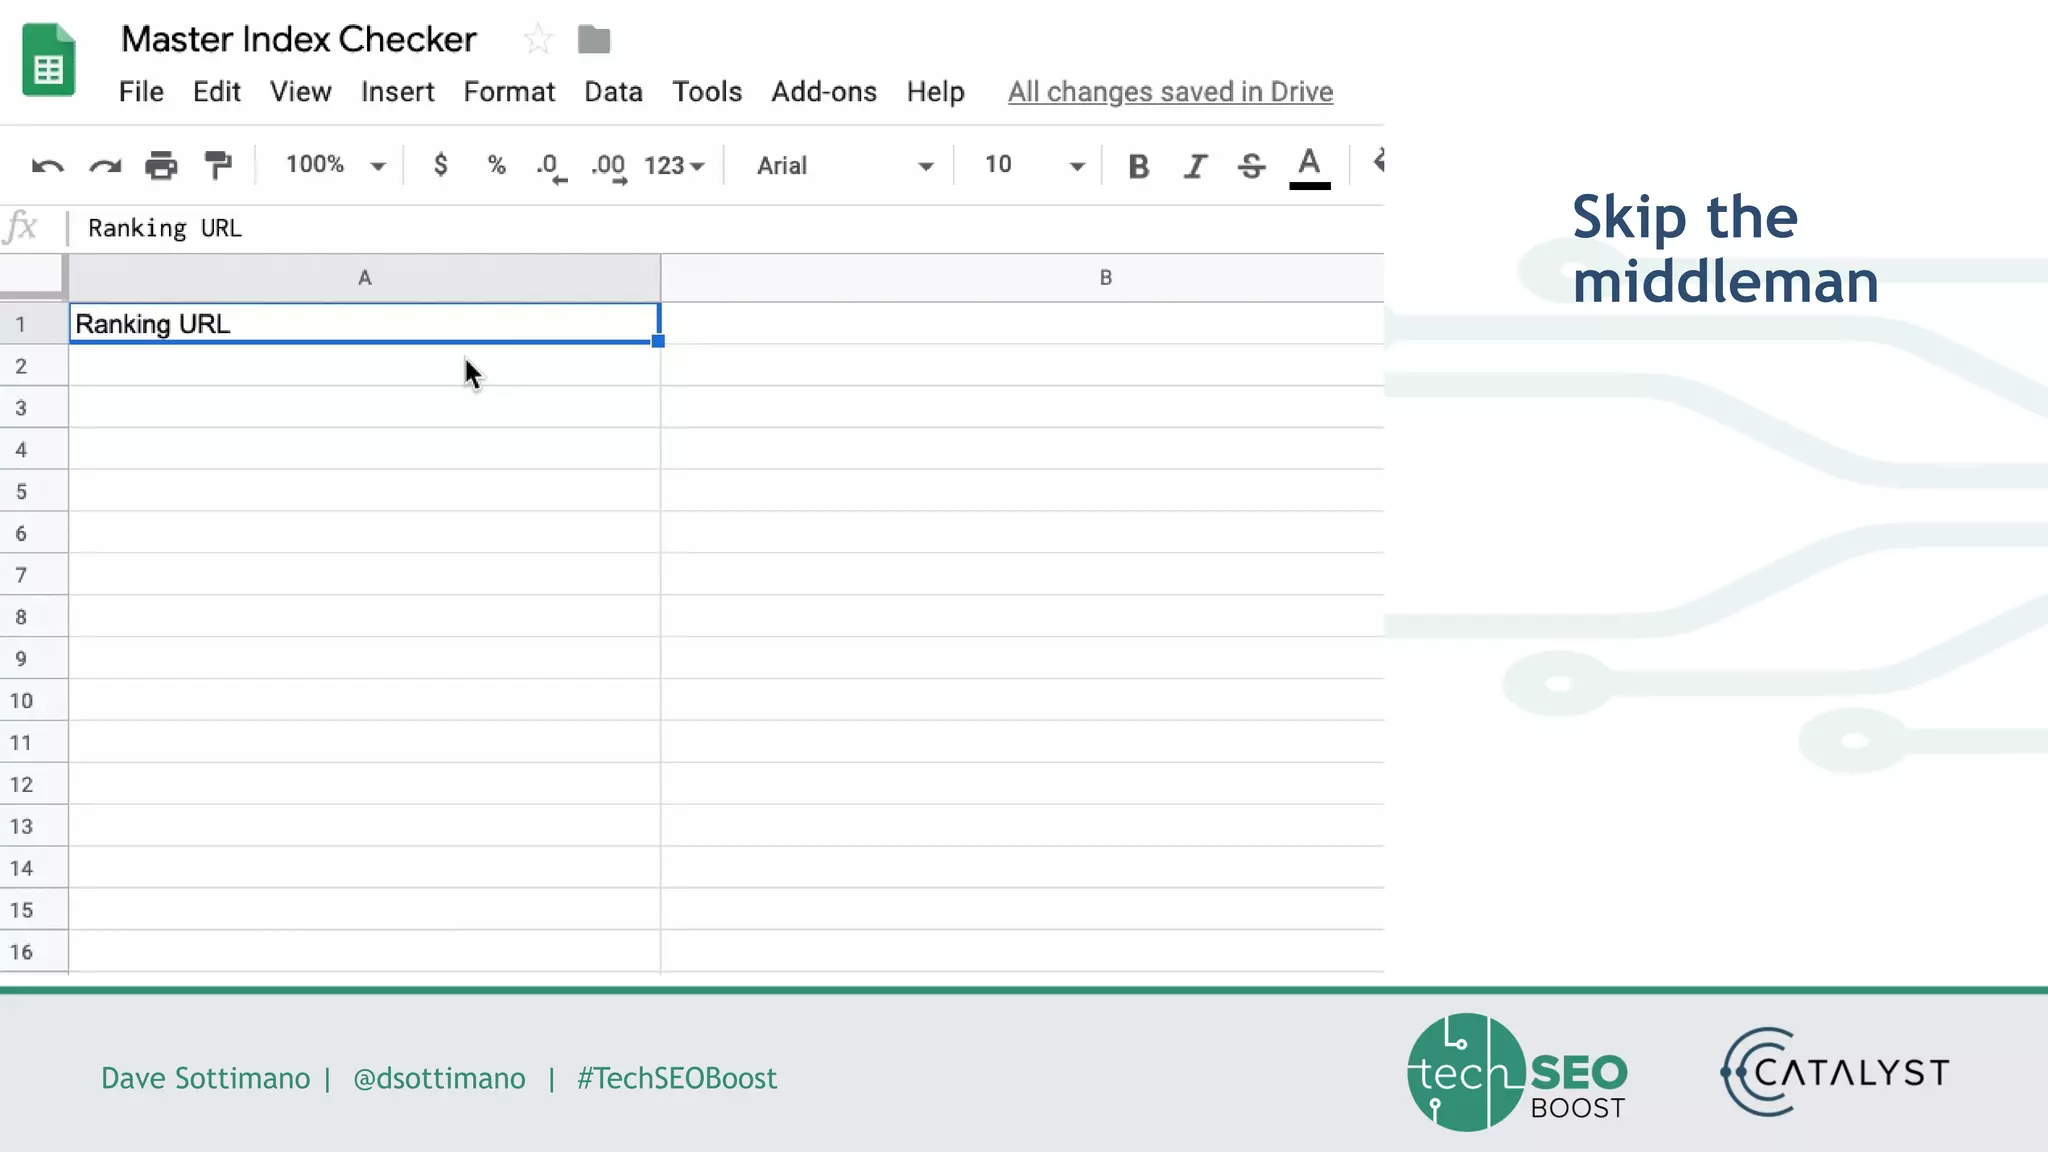Format as percent with % icon
Image resolution: width=2048 pixels, height=1152 pixels.
(496, 165)
